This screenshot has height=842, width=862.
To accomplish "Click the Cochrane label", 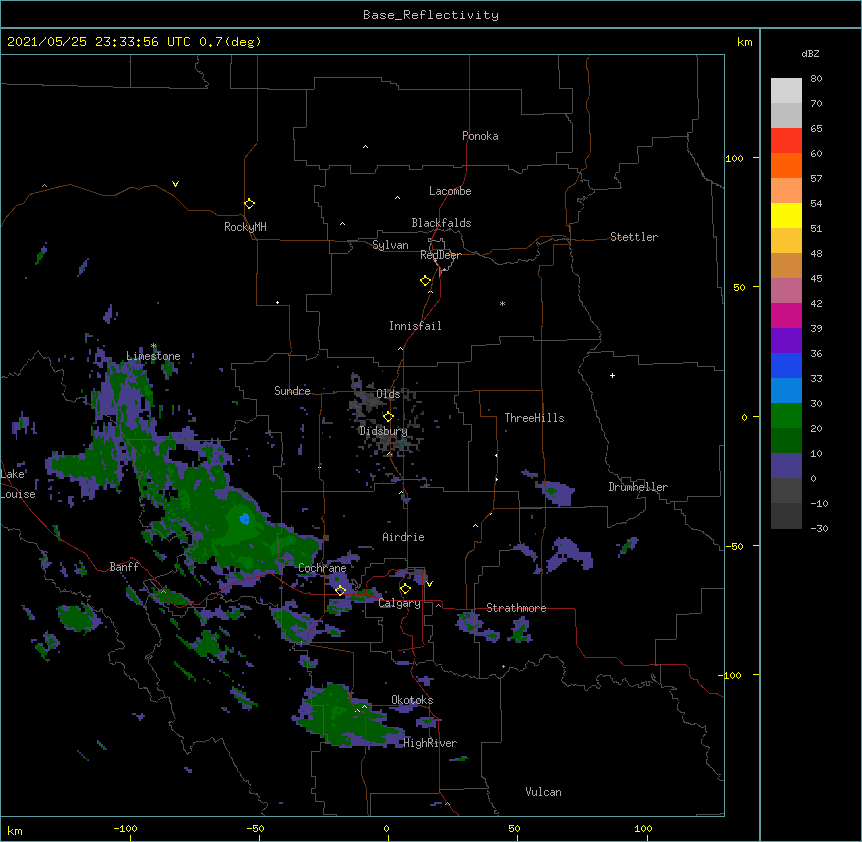I will (x=322, y=568).
